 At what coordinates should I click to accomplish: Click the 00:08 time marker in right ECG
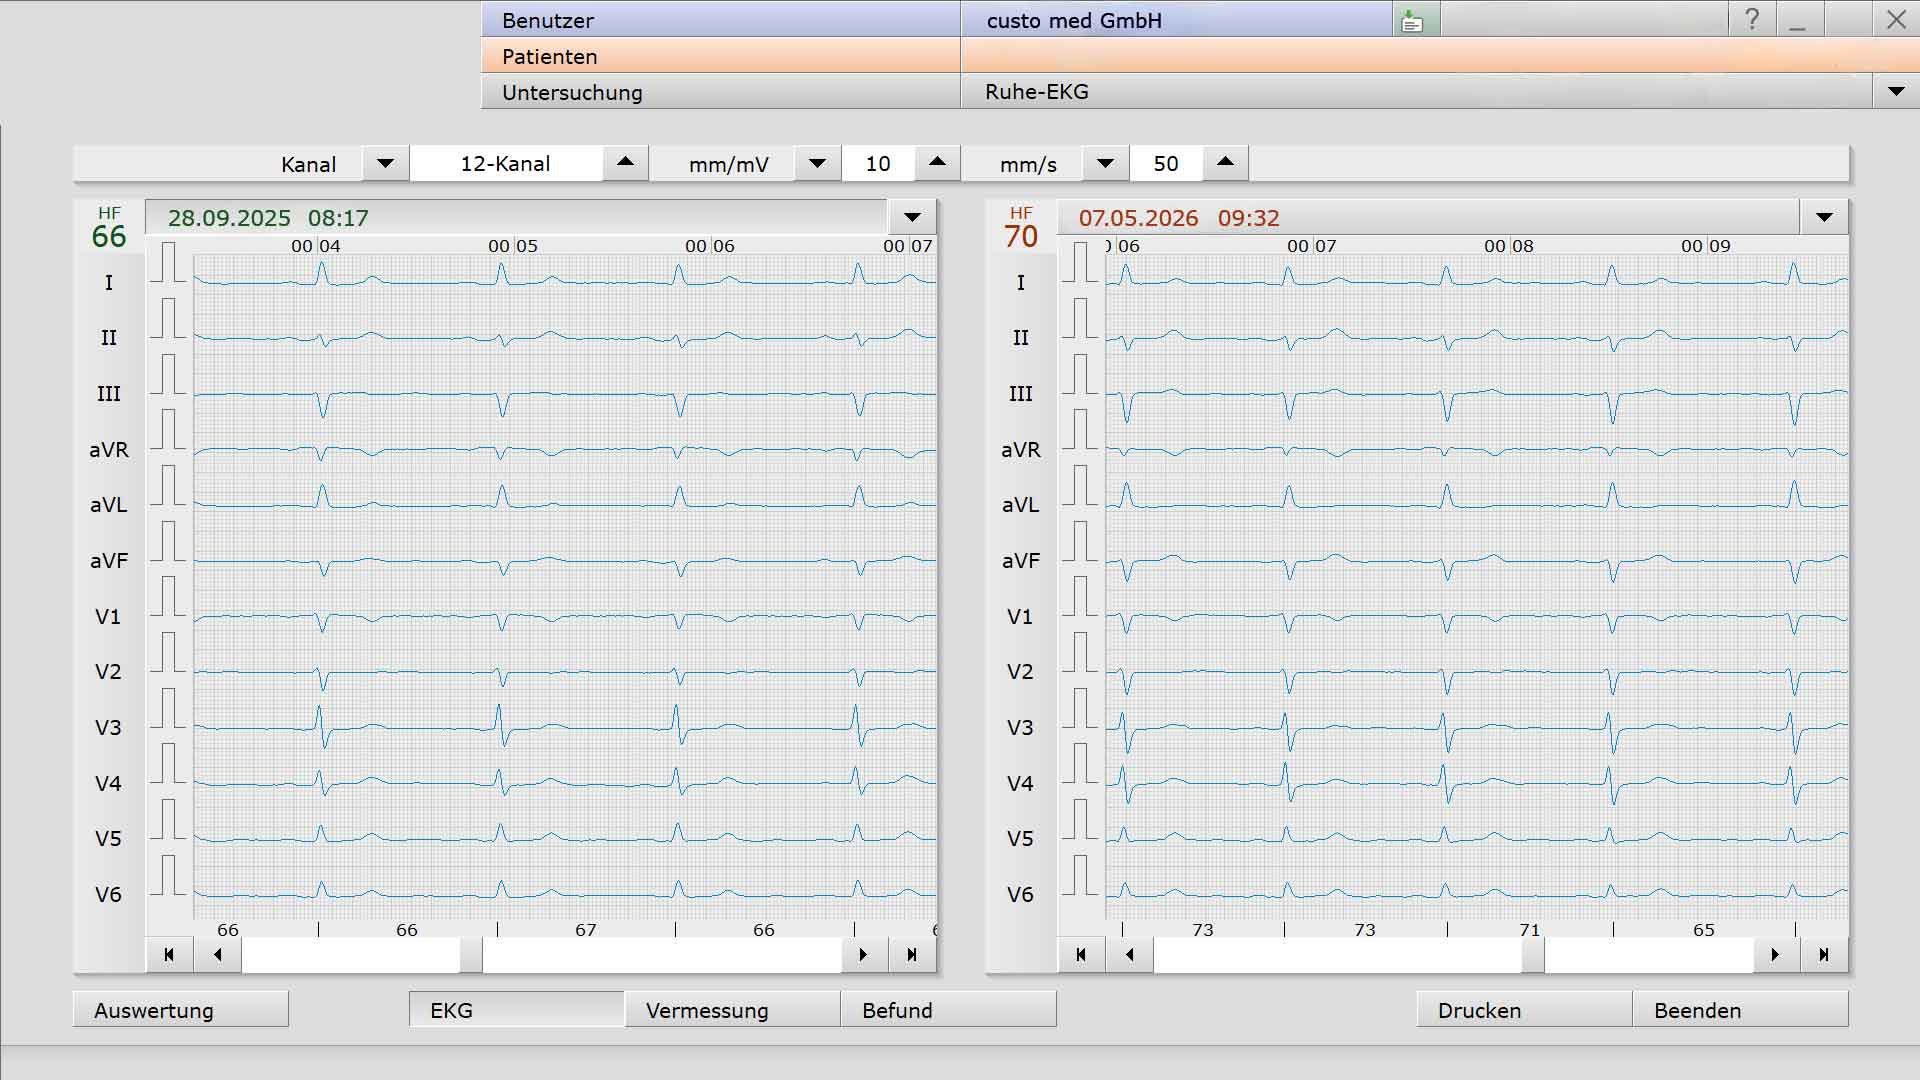(1509, 246)
